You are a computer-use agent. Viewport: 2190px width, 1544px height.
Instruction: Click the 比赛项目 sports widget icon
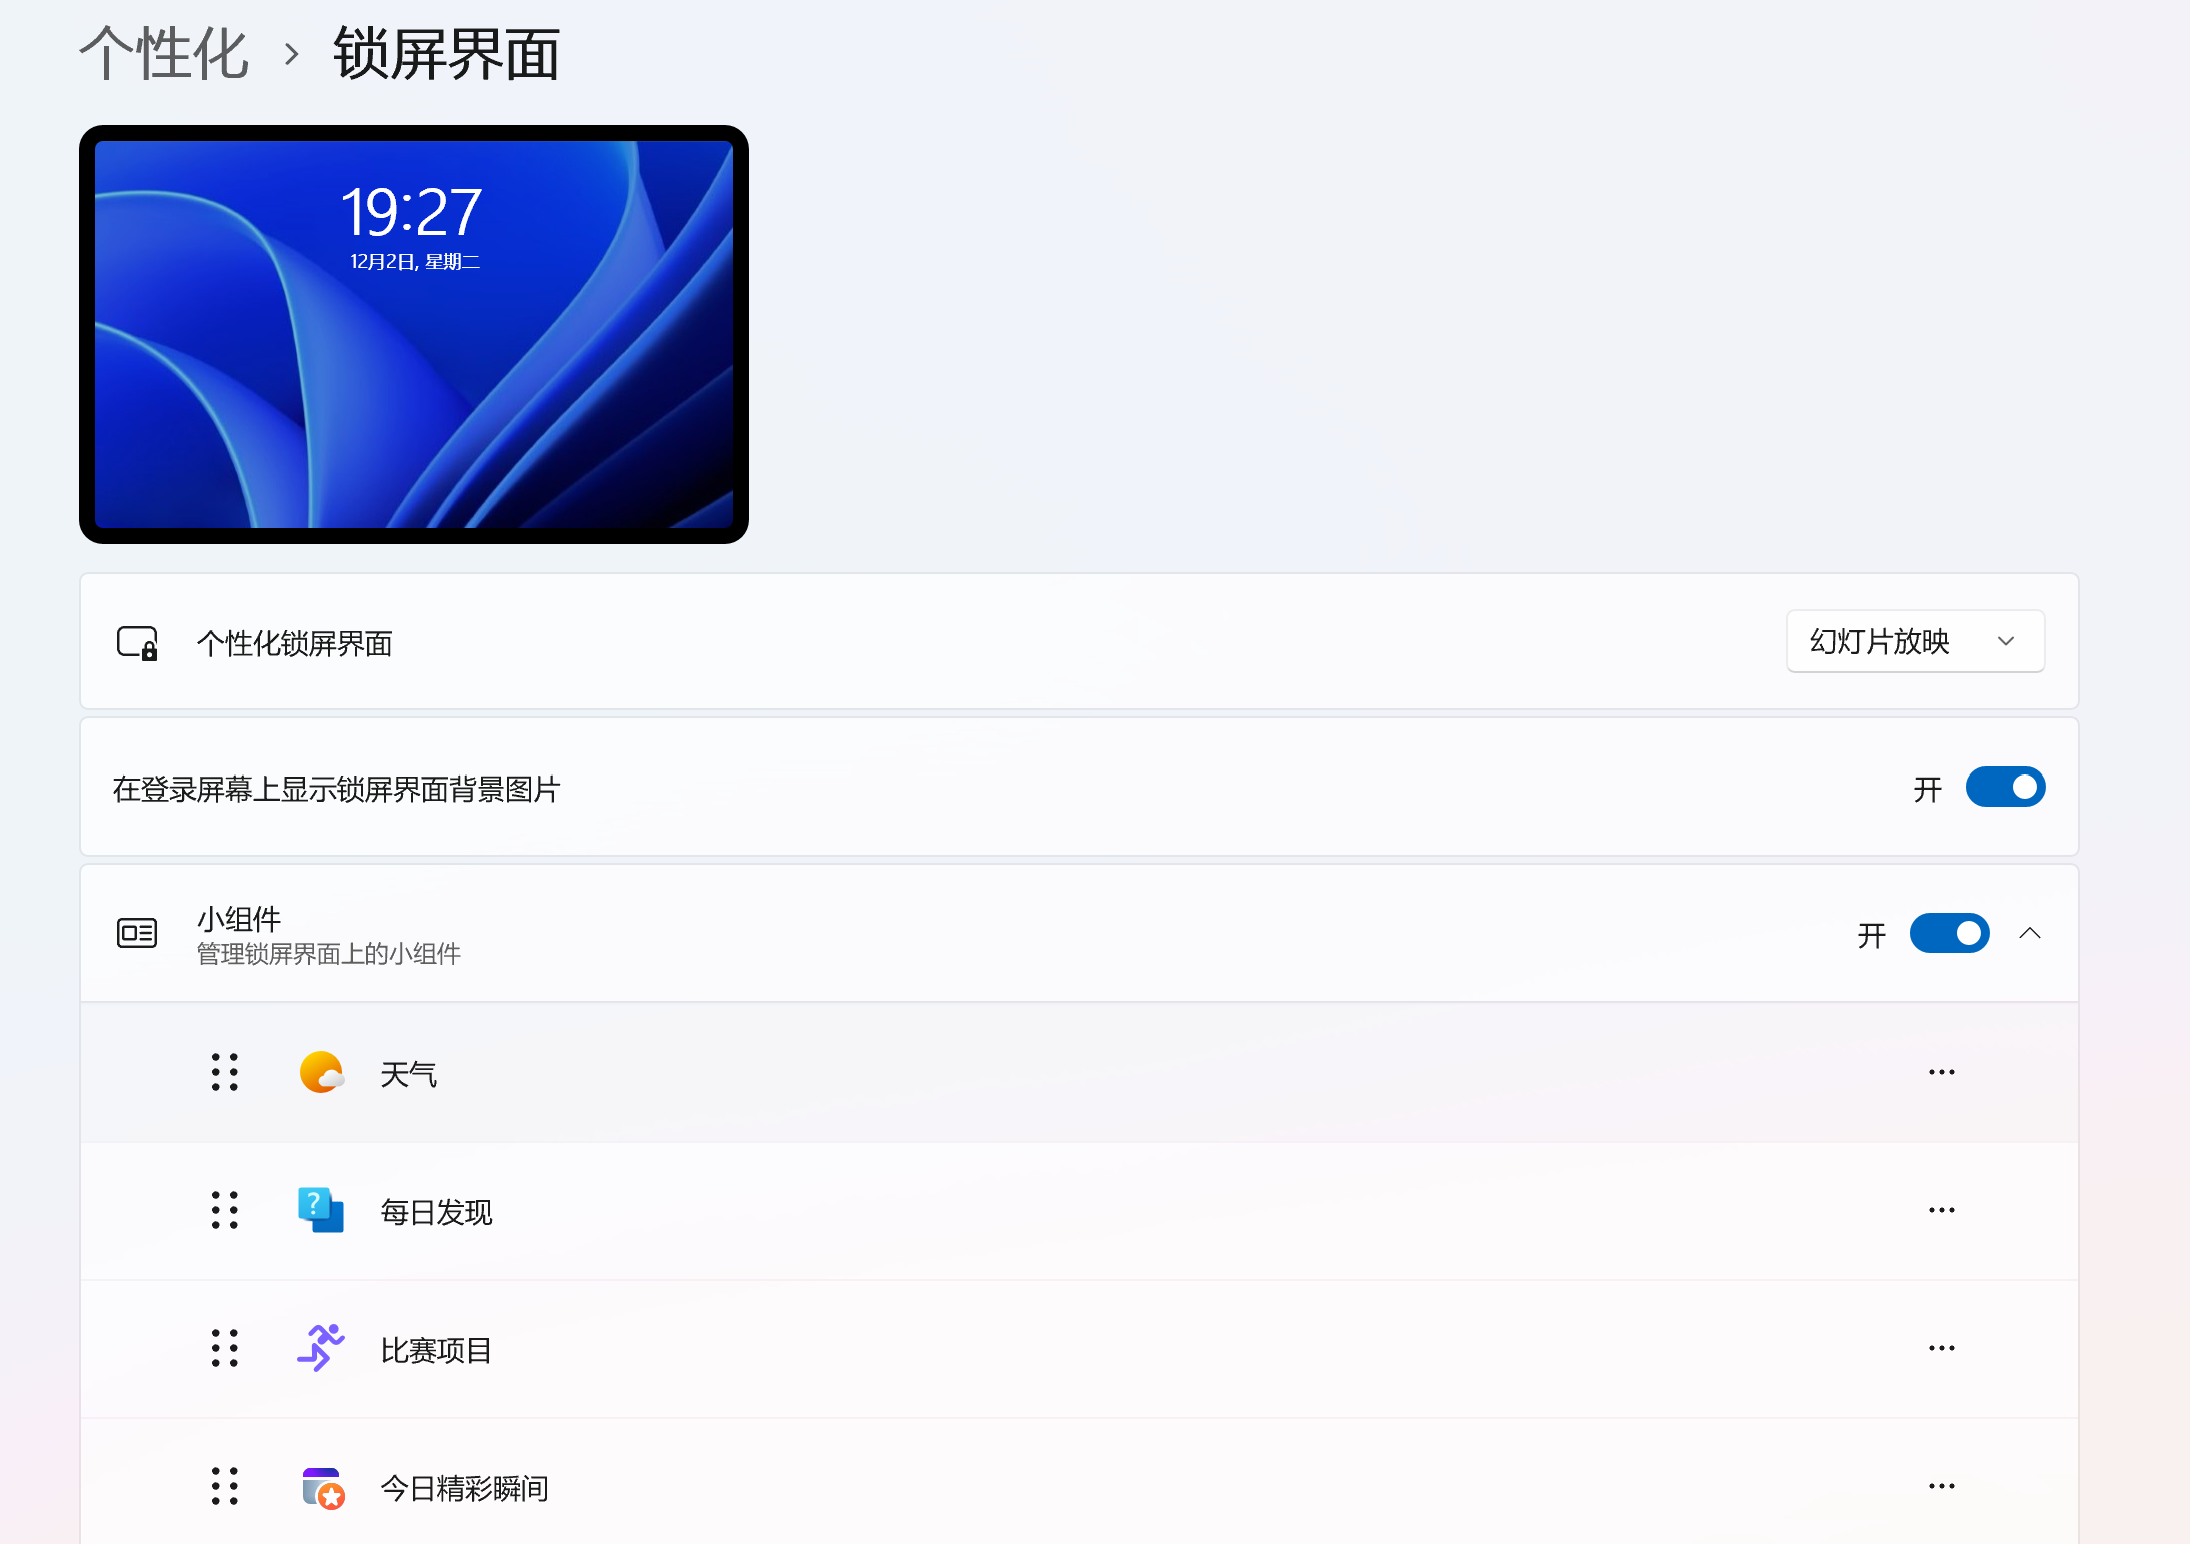pos(318,1348)
